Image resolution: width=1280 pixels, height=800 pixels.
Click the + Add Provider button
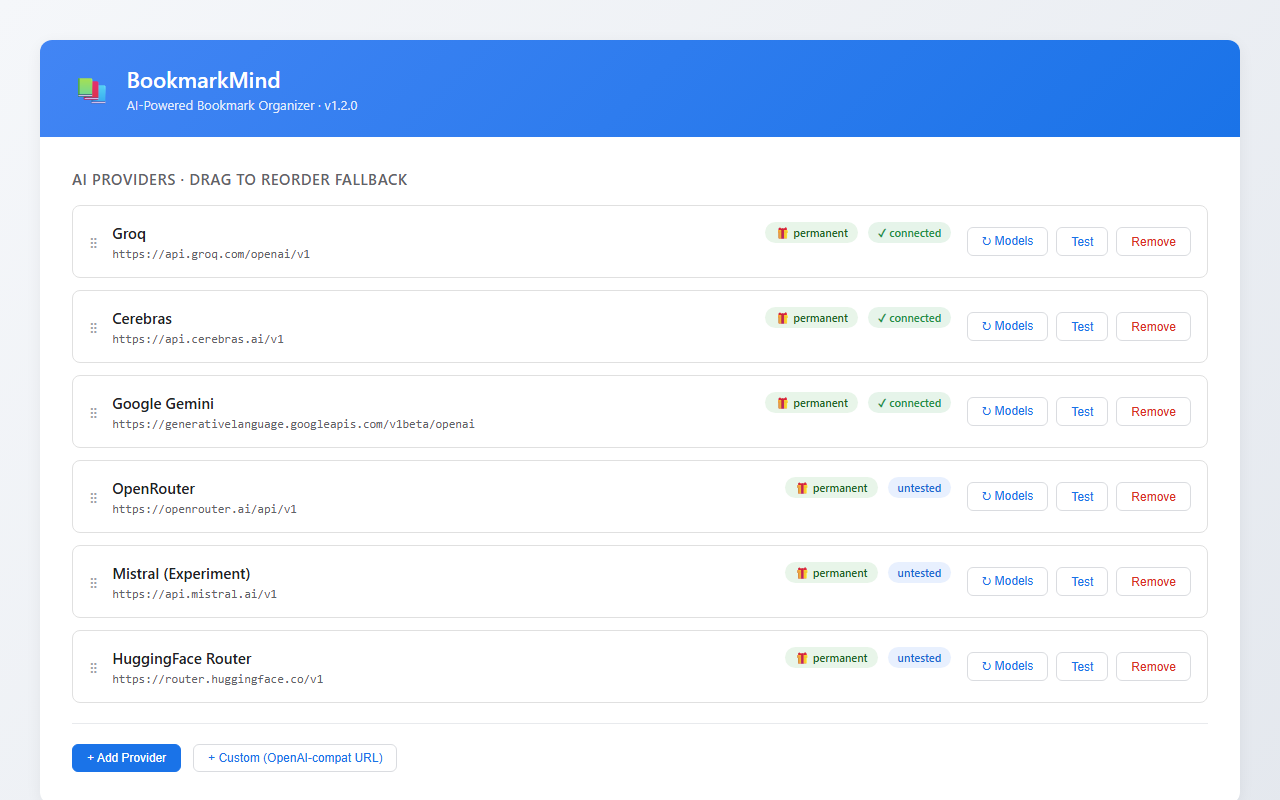[126, 758]
